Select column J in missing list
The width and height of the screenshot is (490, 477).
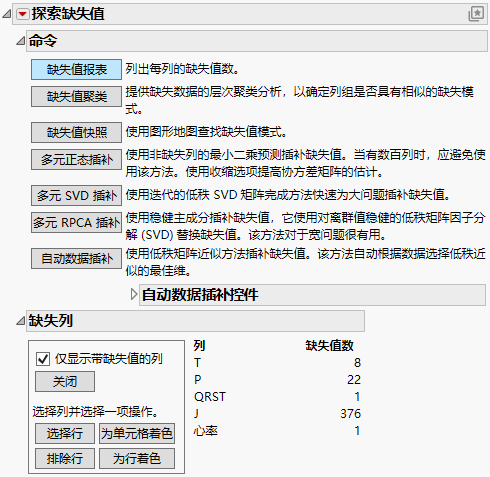[196, 414]
